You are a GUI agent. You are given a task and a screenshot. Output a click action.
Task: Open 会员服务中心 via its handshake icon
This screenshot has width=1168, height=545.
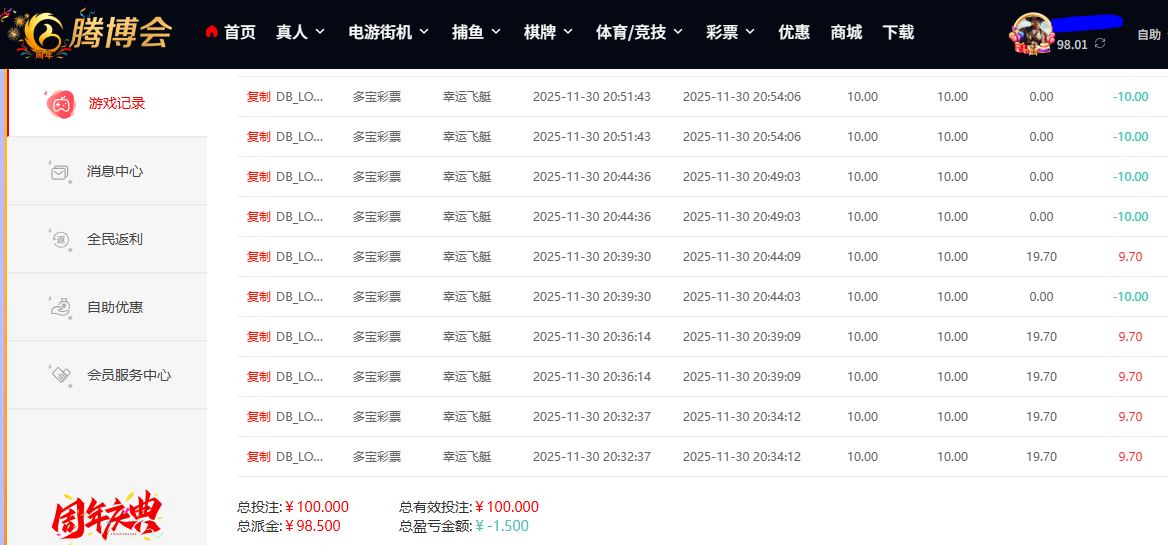(61, 376)
